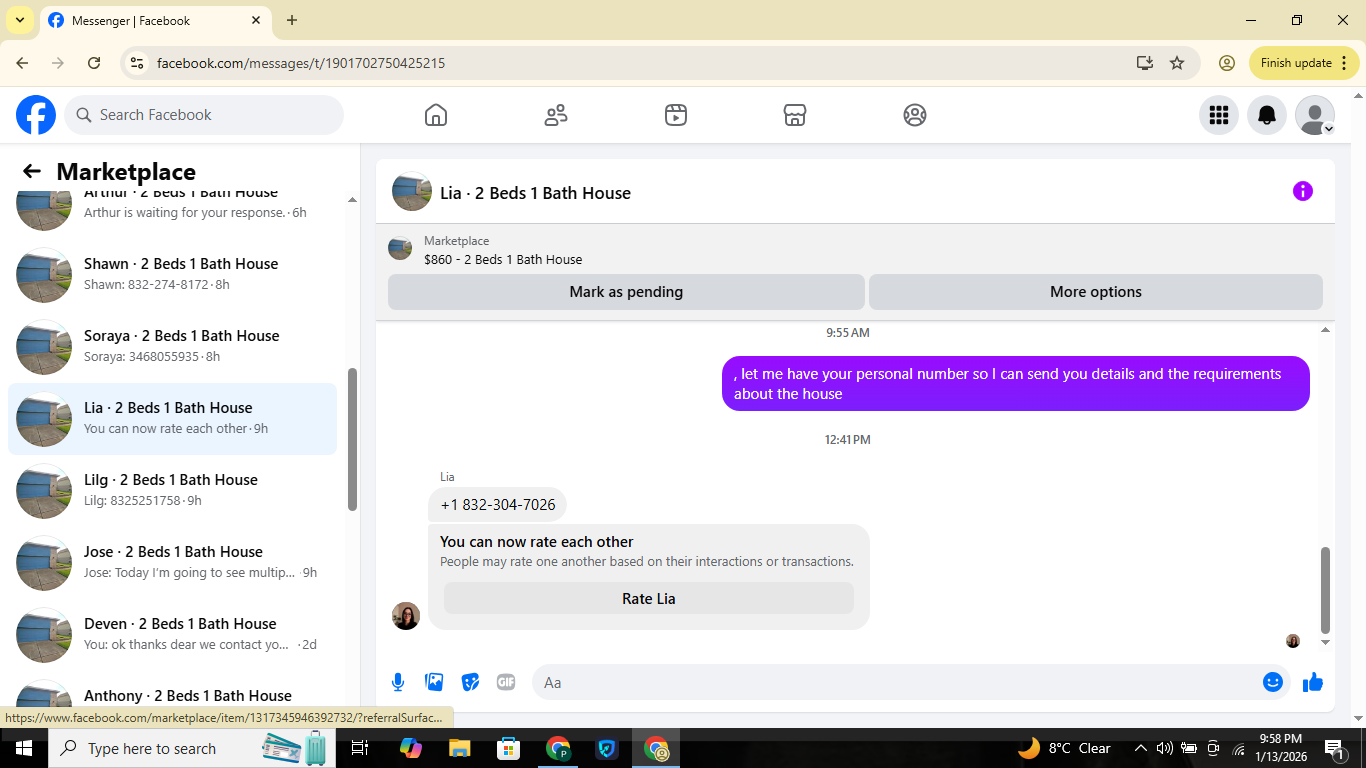This screenshot has height=768, width=1366.
Task: Select the Messenger | Facebook tab
Action: pos(155,20)
